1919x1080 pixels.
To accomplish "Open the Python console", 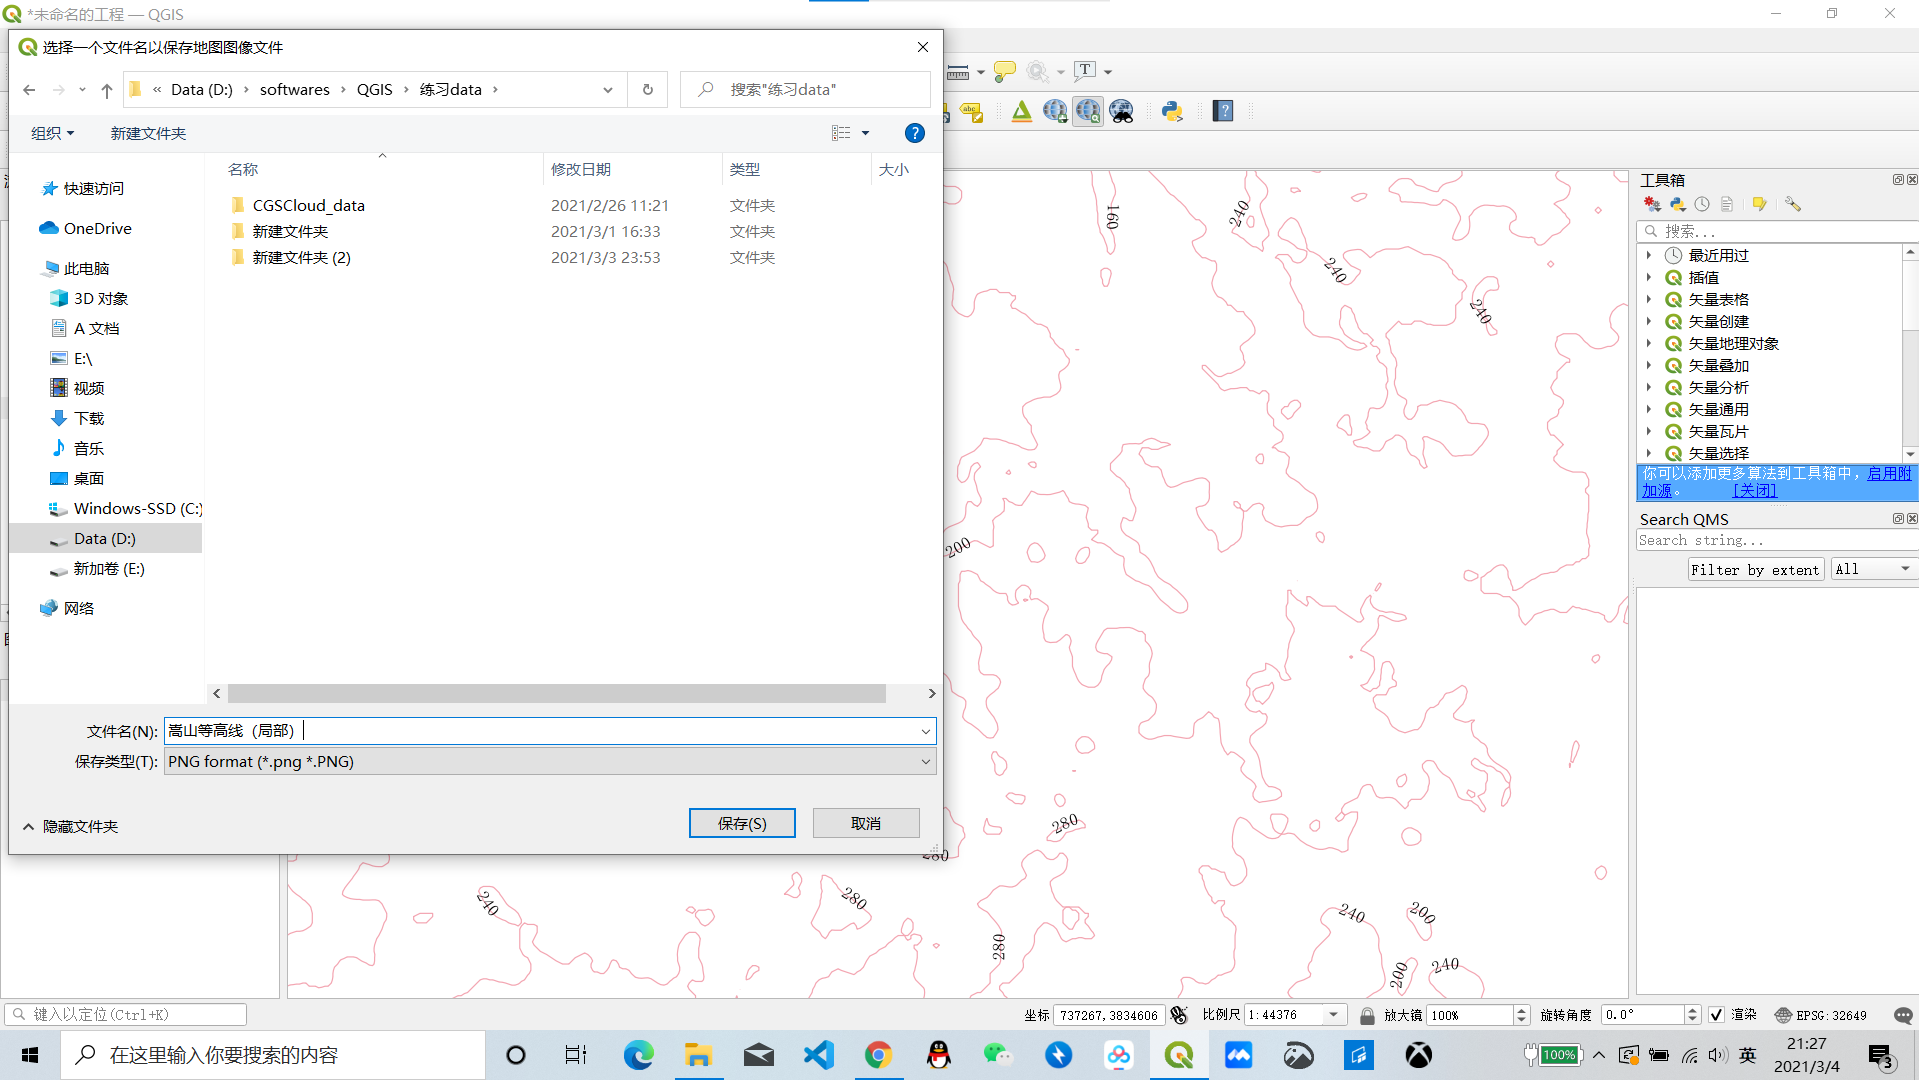I will point(1172,110).
